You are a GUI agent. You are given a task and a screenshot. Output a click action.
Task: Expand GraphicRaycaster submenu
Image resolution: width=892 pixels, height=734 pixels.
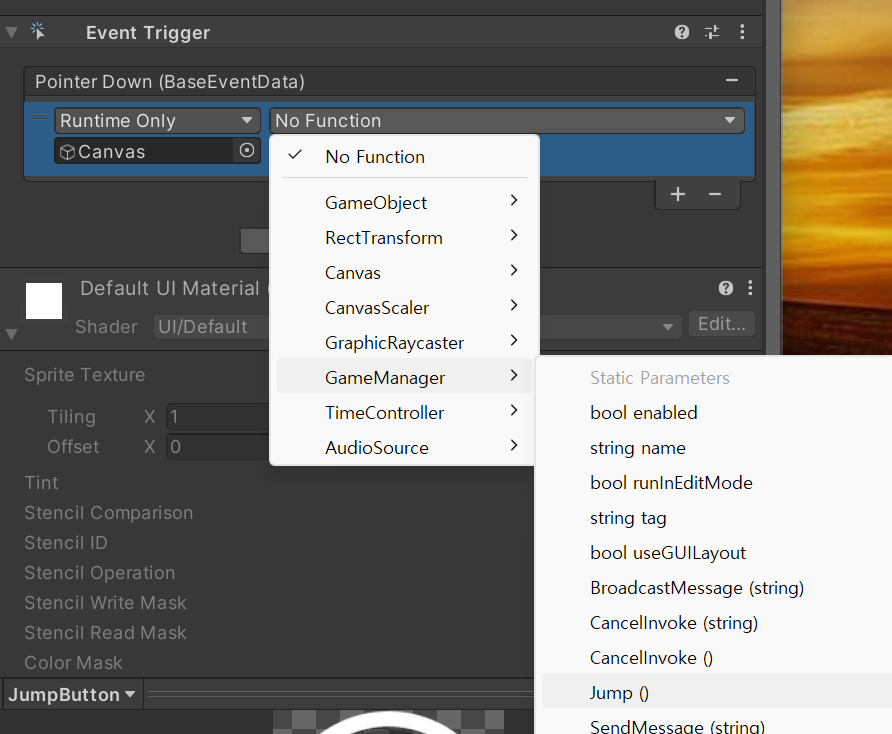coord(404,343)
